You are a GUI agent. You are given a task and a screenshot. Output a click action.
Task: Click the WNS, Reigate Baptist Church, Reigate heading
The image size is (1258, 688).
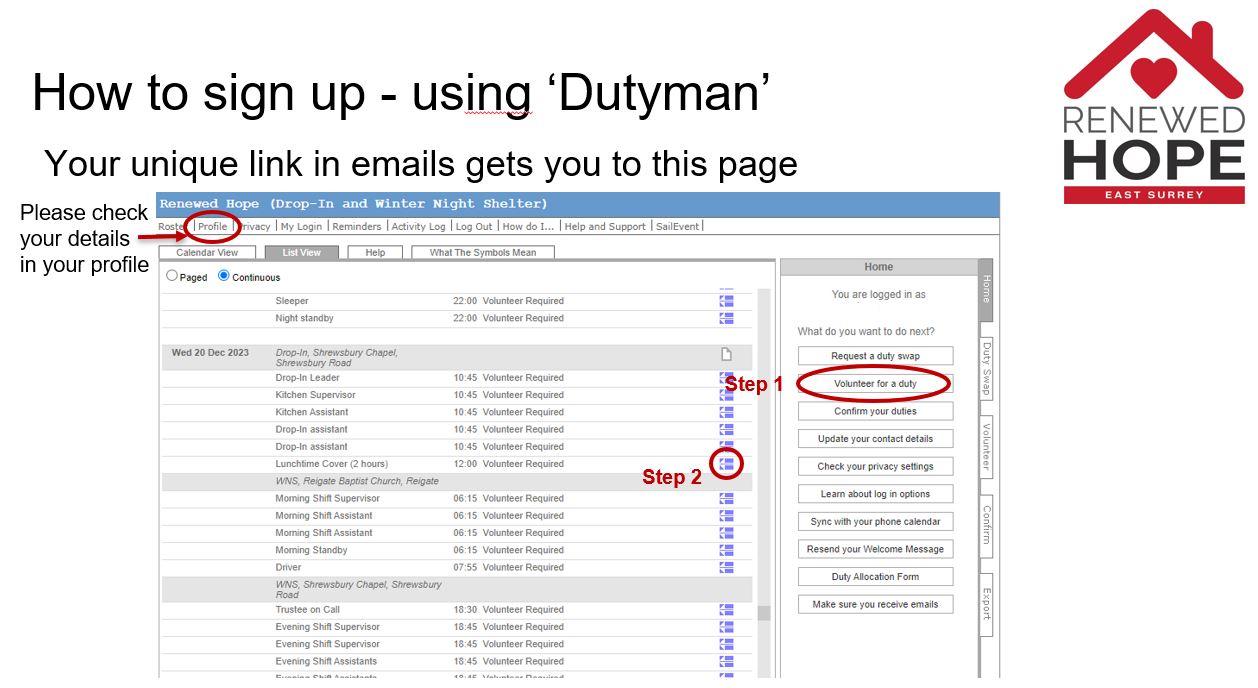pos(357,481)
